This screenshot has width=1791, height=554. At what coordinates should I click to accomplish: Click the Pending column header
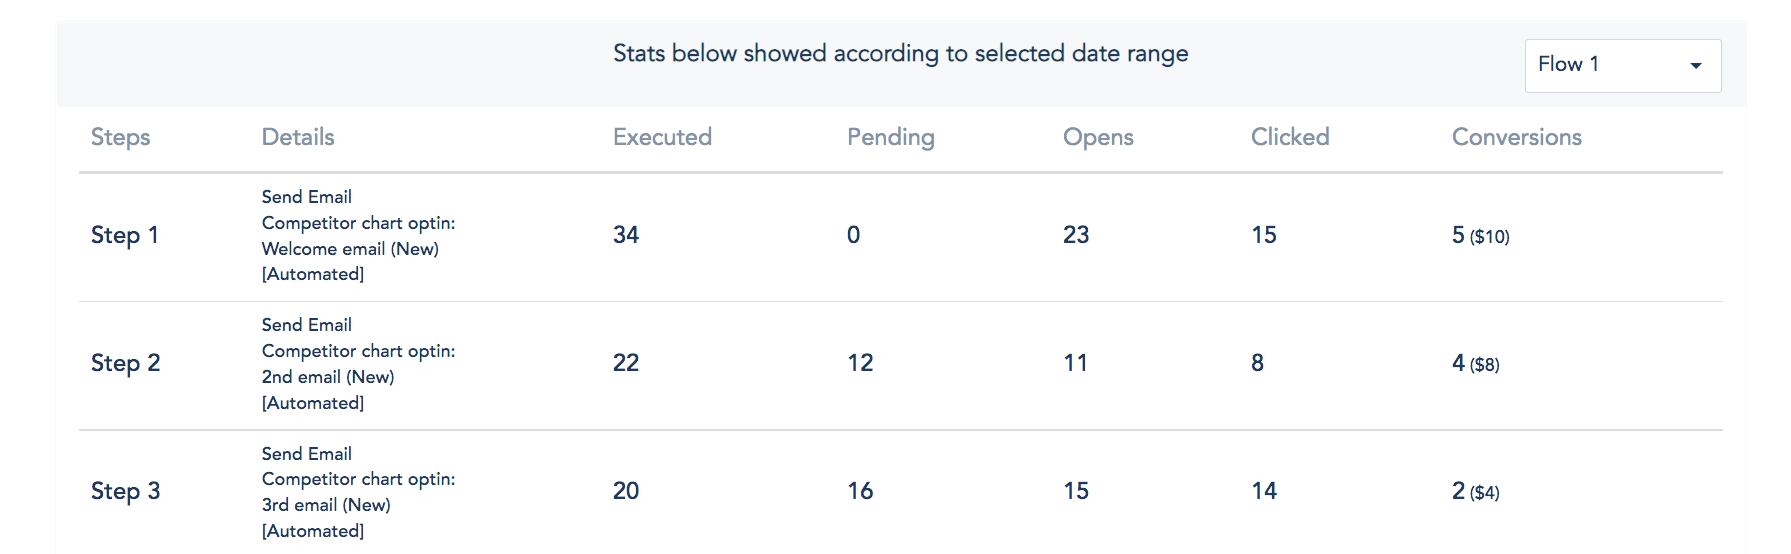coord(891,138)
